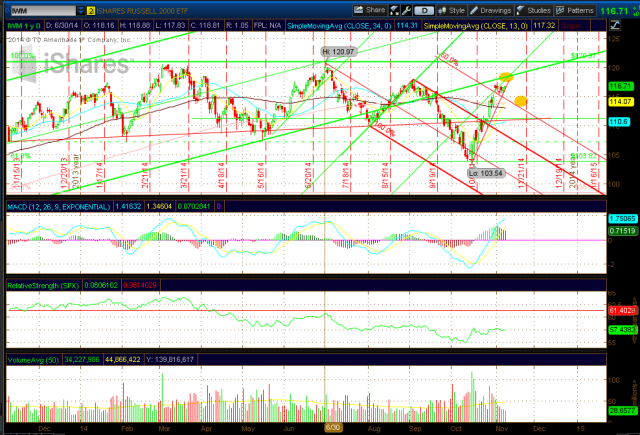This screenshot has width=640, height=435.
Task: Click the IWM 1 y D label
Action: click(24, 26)
